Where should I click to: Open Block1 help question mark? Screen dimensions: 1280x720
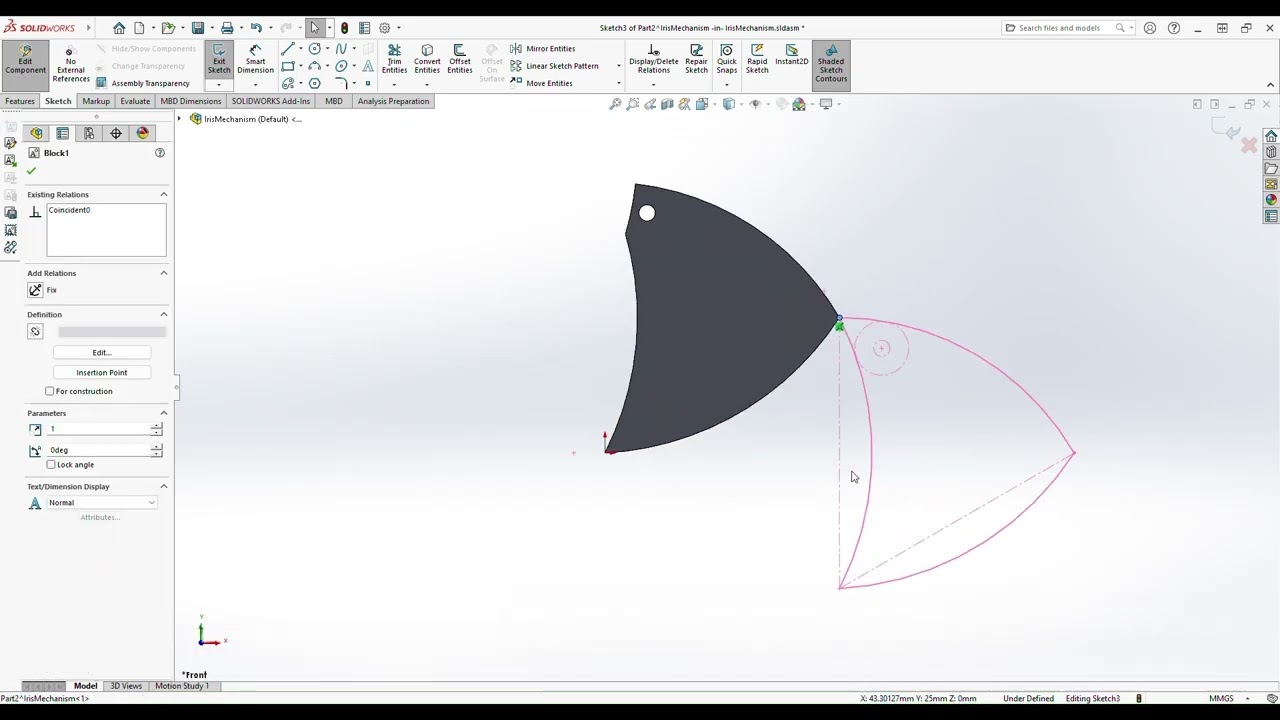pos(159,153)
